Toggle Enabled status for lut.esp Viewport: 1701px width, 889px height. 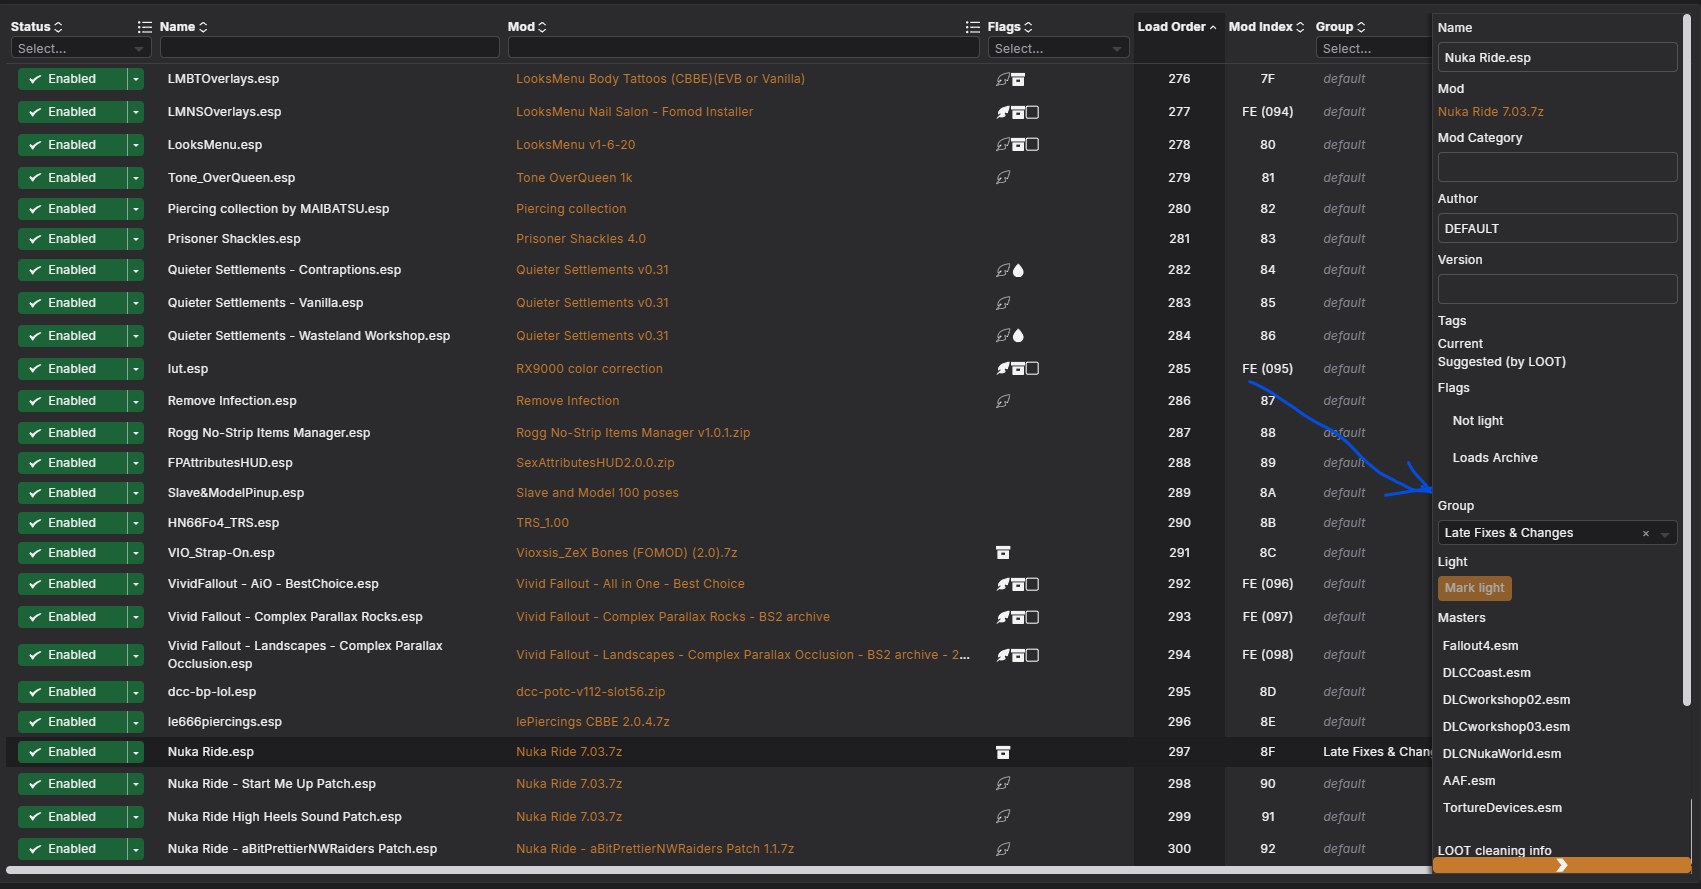pos(72,369)
